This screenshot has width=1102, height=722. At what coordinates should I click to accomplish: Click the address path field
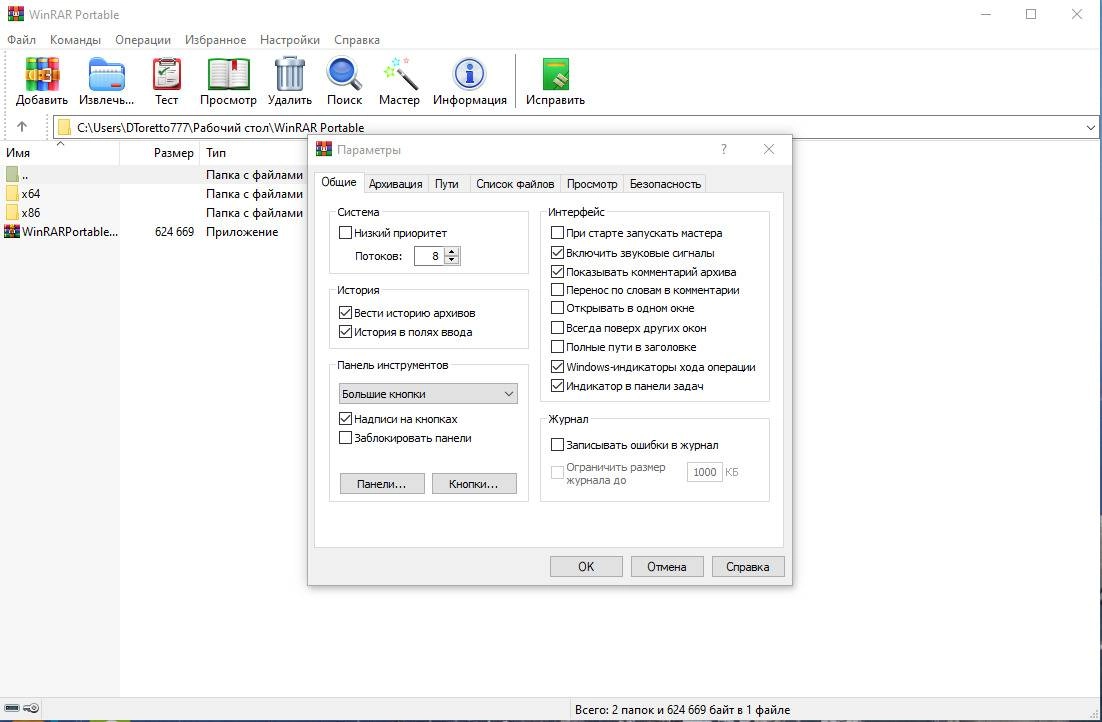(x=576, y=127)
